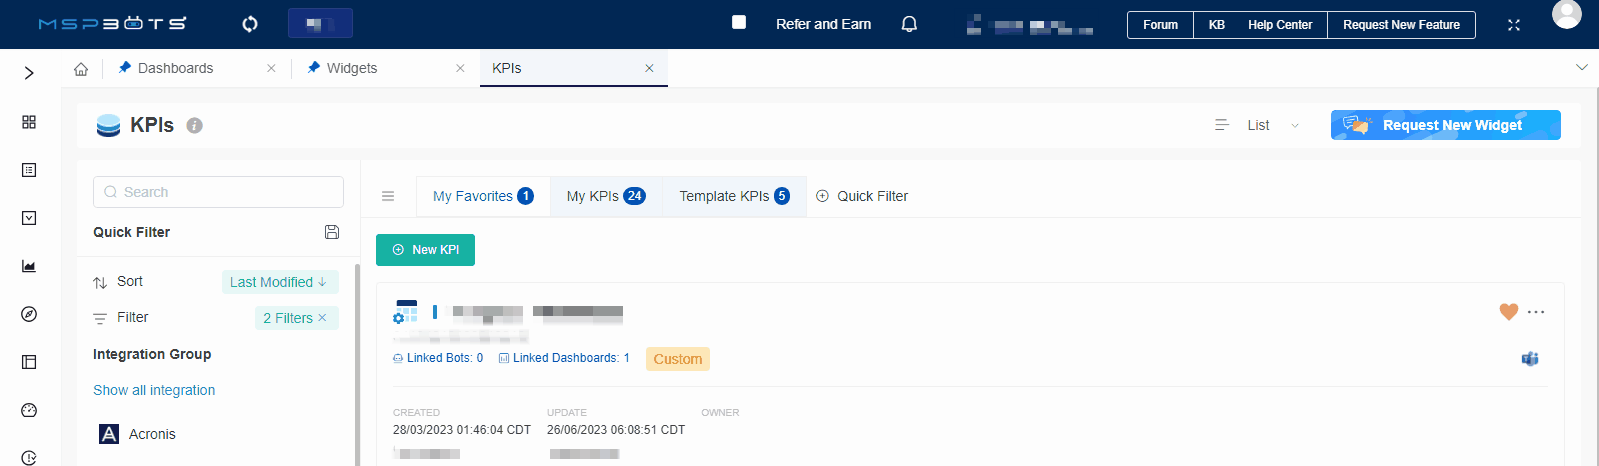Screen dimensions: 1599x466
Task: Click the KPI search input field
Action: [218, 192]
